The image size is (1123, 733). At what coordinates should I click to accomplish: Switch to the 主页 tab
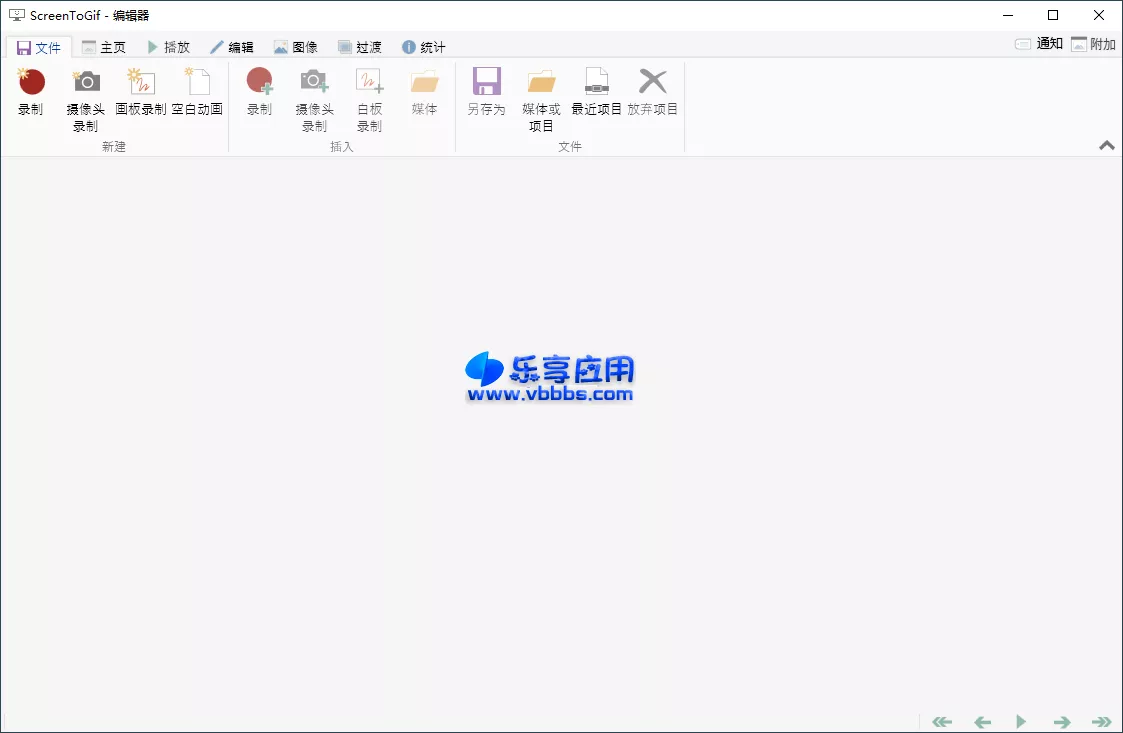pos(104,46)
